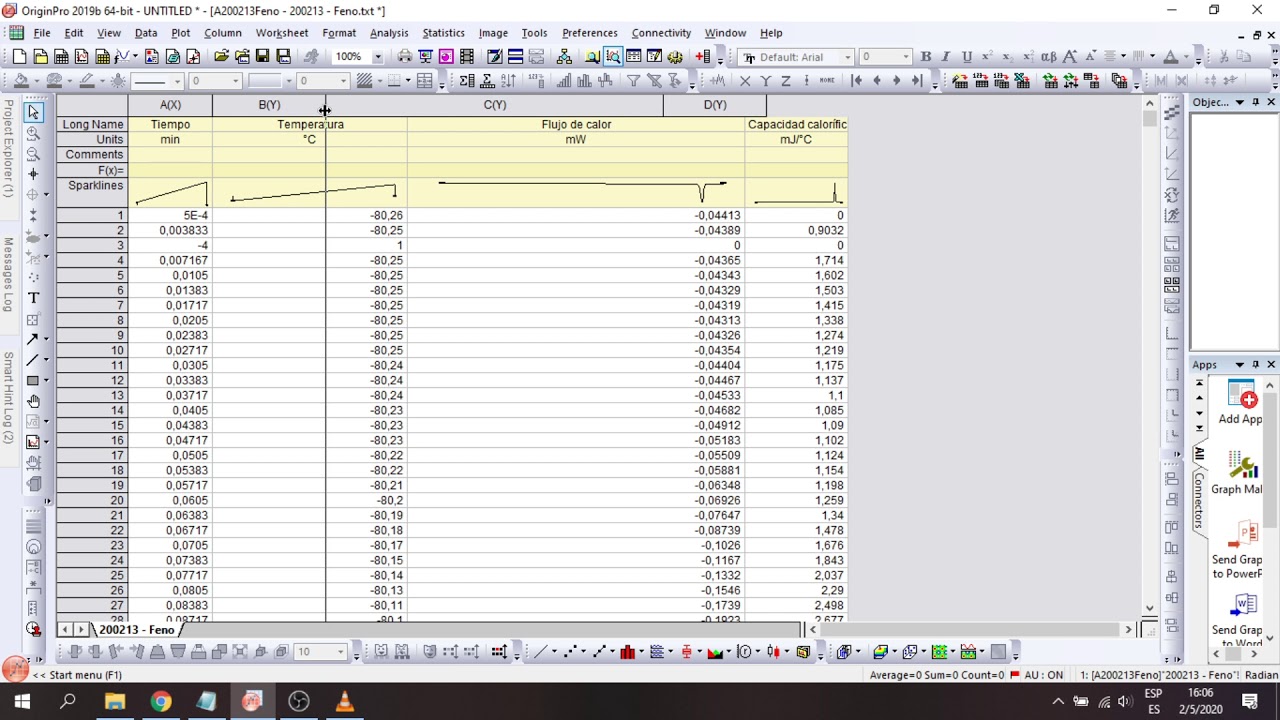The image size is (1280, 720).
Task: Expand the Apps panel menu arrow
Action: coord(1240,365)
